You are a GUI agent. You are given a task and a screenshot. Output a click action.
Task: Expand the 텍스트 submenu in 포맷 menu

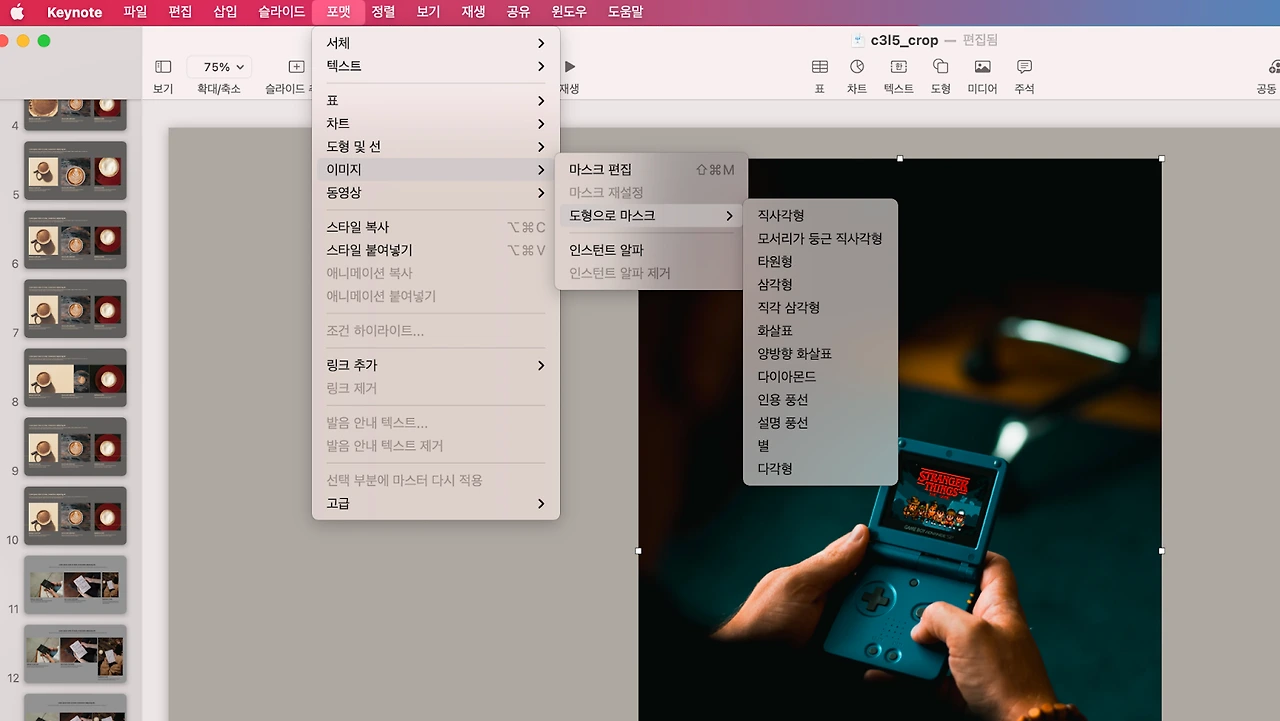(436, 66)
